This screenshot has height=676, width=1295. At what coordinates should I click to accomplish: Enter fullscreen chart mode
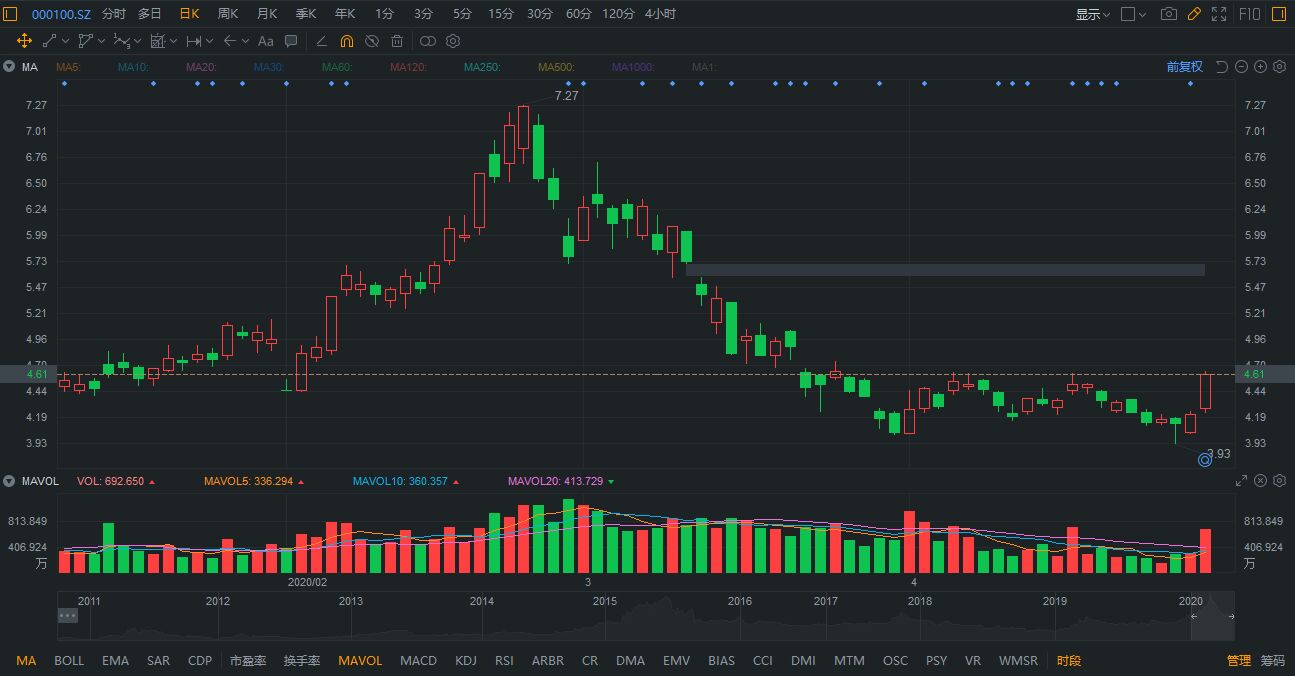1219,14
